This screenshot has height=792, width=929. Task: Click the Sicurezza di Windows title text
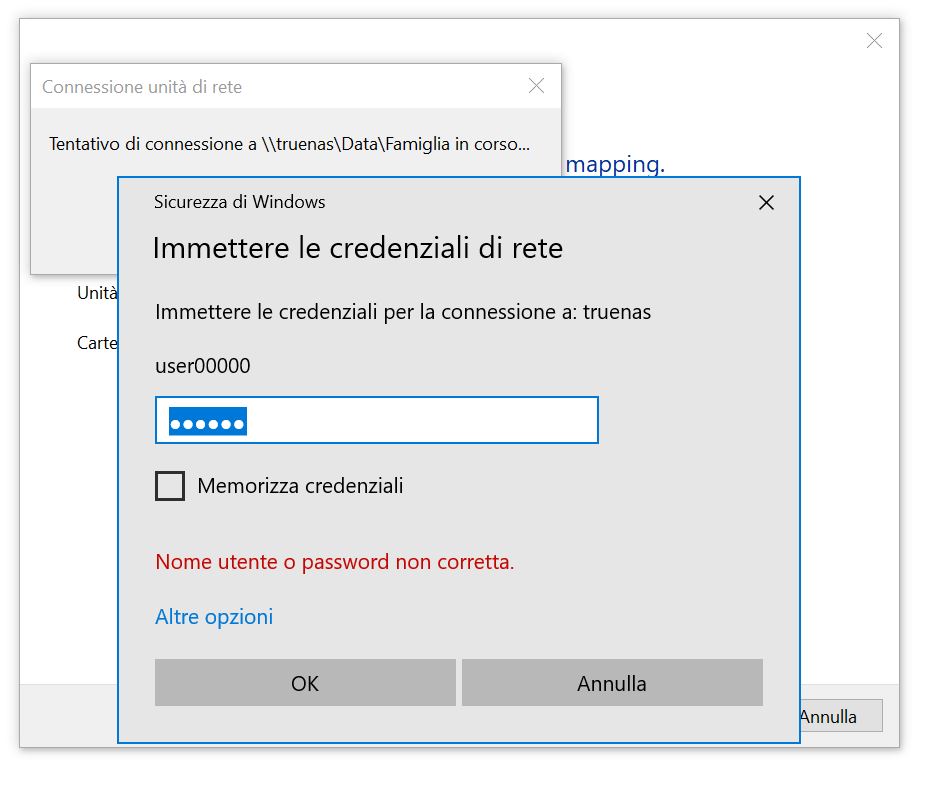(x=239, y=202)
